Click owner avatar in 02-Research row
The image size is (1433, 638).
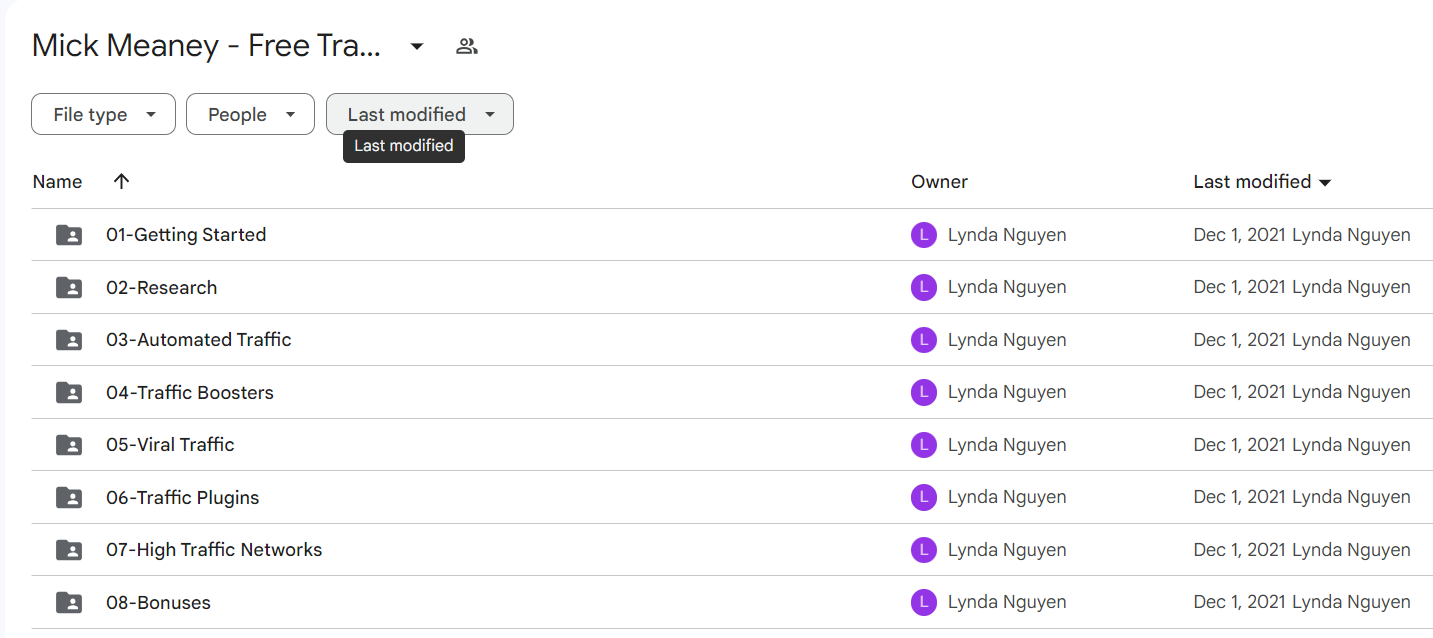(x=923, y=288)
